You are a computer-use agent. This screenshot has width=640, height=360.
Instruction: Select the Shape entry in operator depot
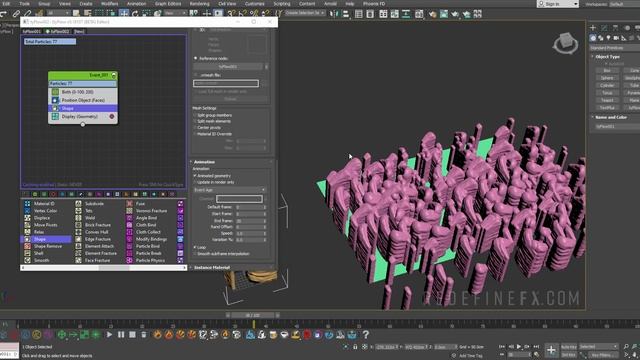pos(46,239)
